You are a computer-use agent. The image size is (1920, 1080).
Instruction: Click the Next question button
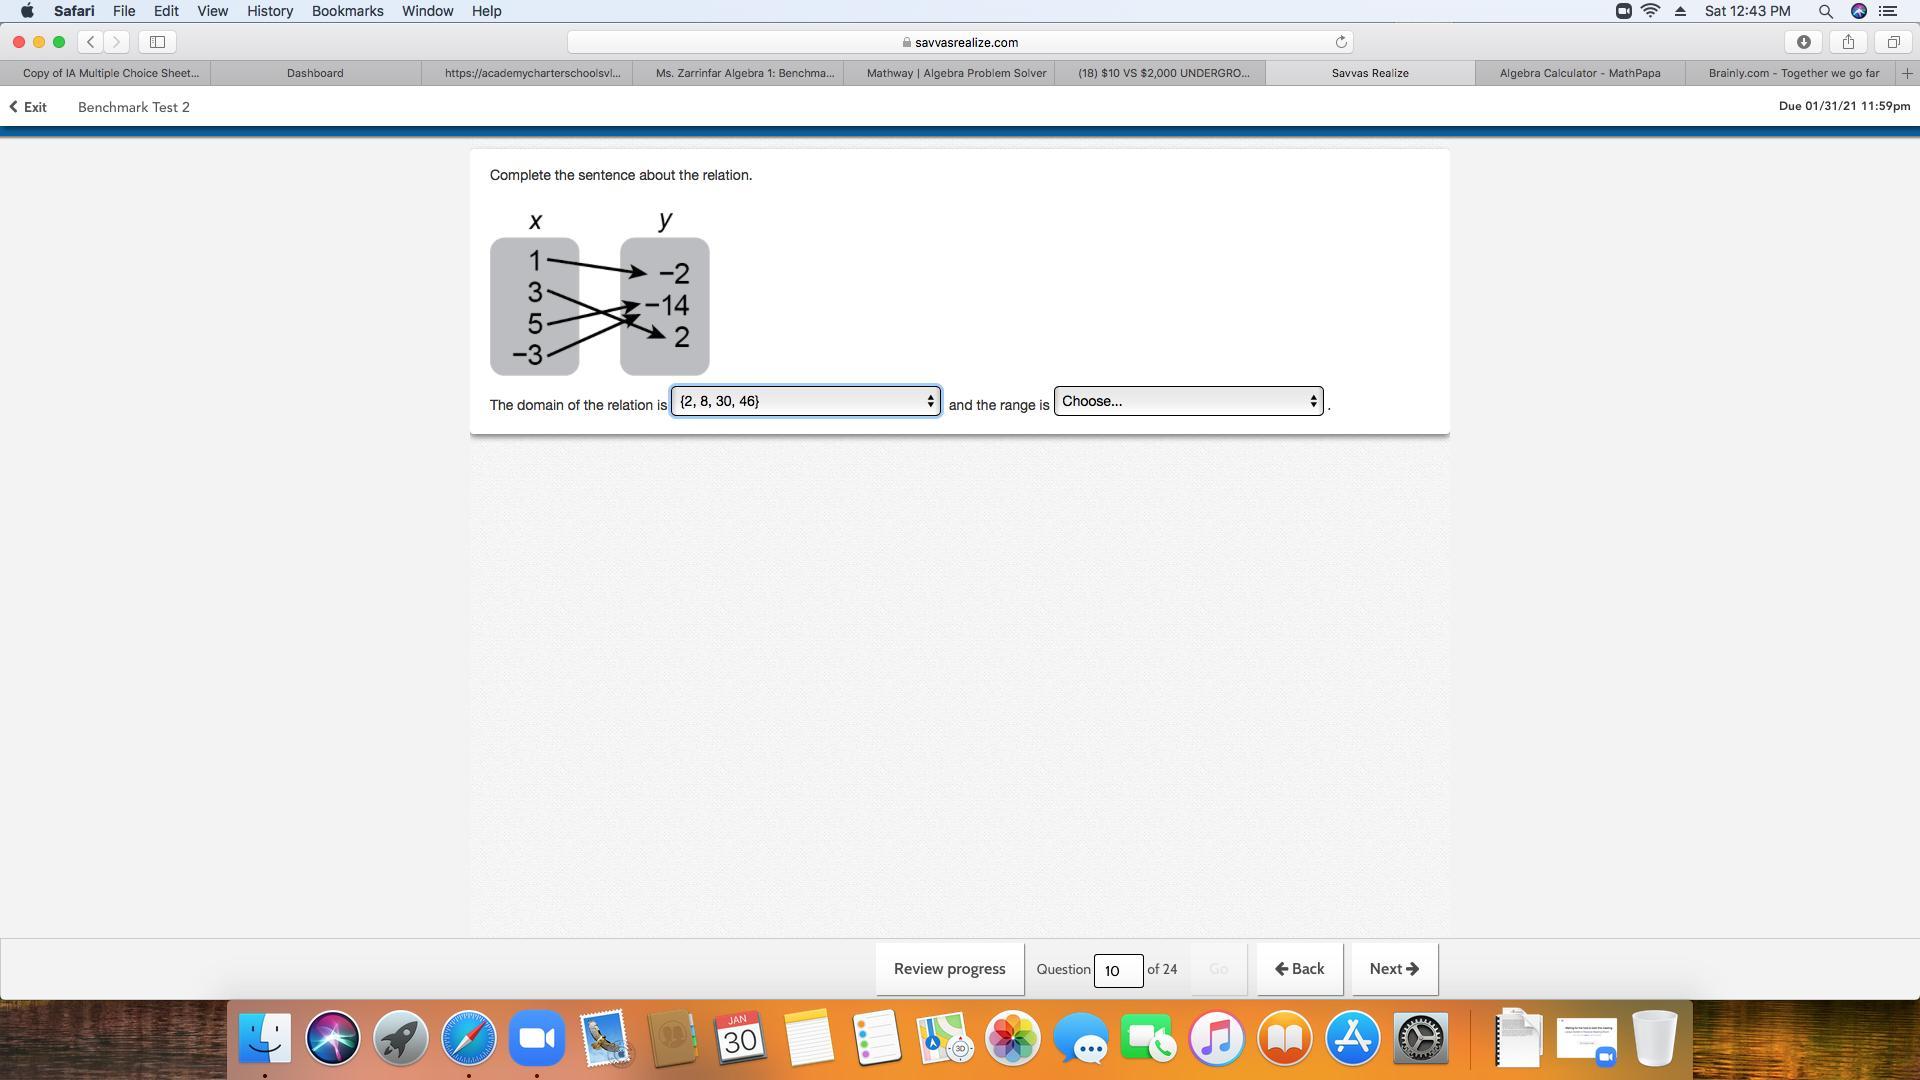coord(1394,969)
